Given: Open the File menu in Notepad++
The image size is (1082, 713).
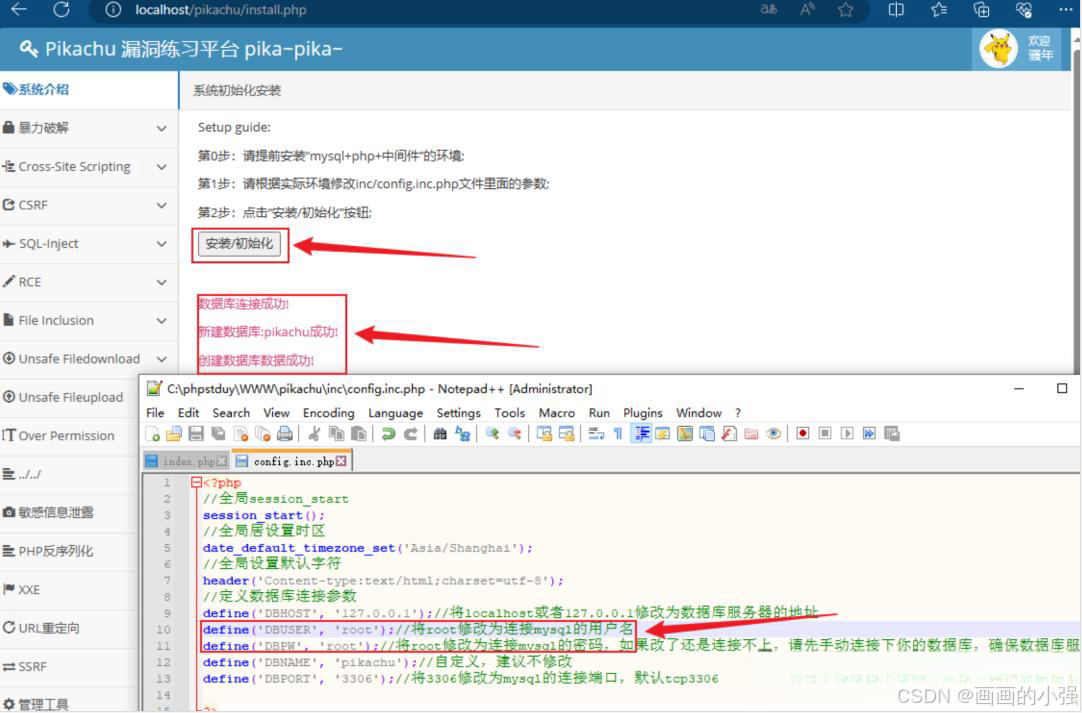Looking at the screenshot, I should click(155, 413).
